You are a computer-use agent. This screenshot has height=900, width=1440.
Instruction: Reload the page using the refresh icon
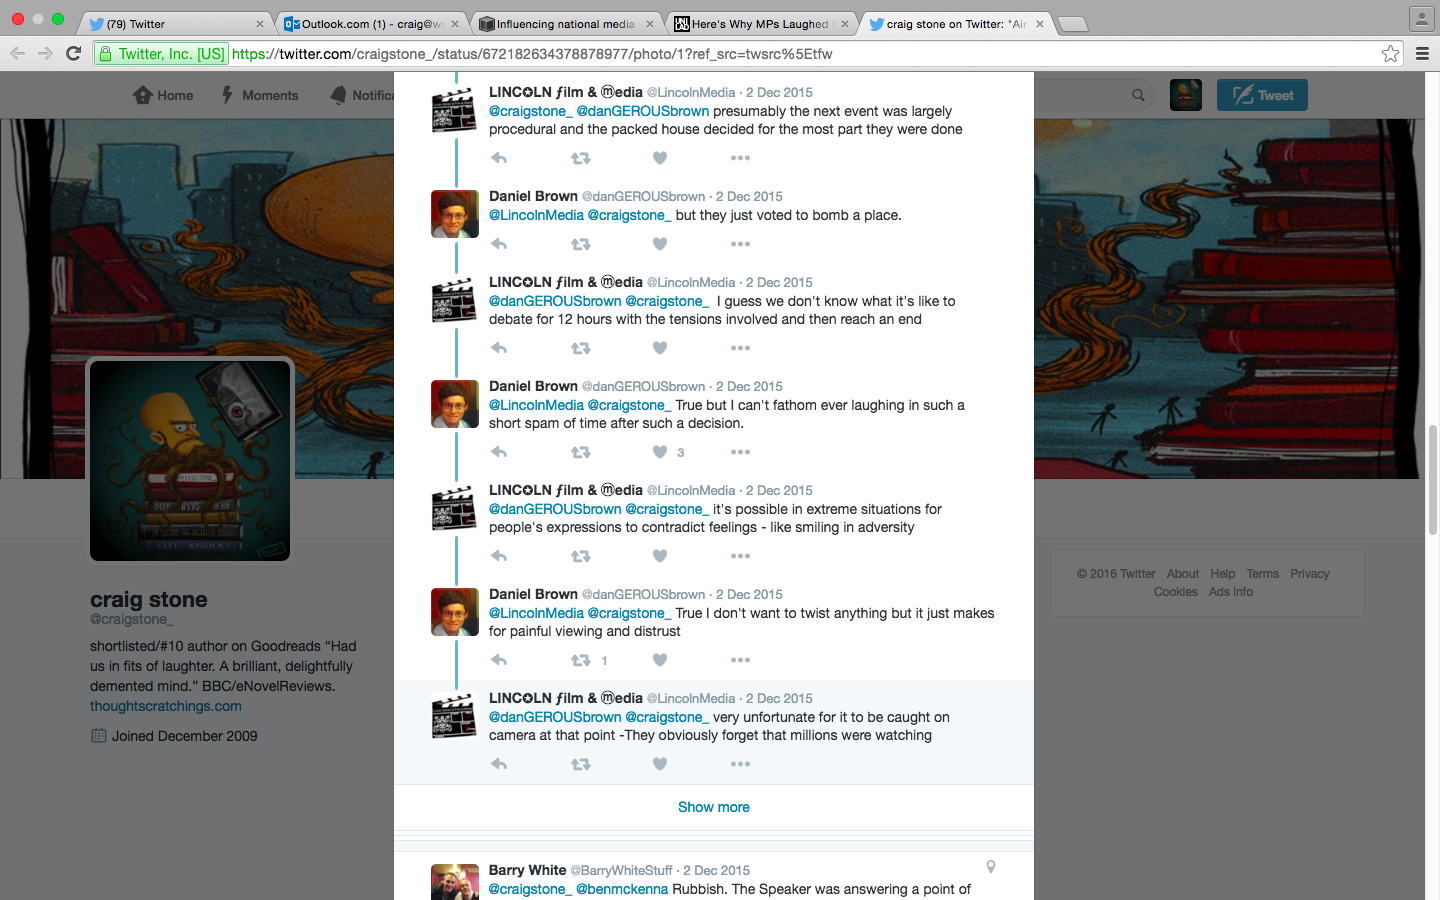click(x=73, y=54)
